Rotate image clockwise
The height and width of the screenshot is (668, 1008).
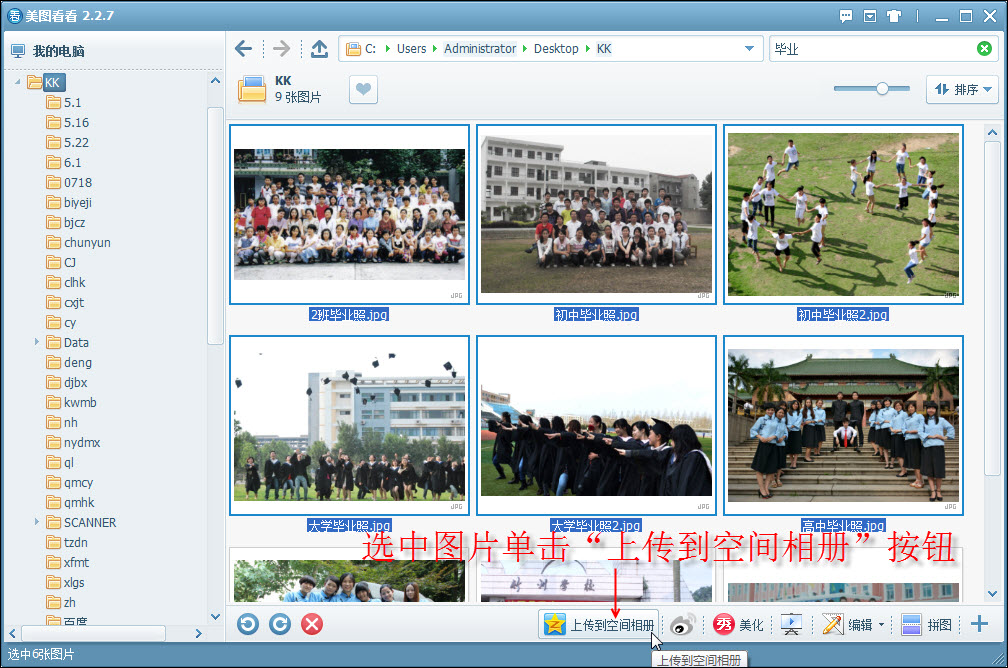(x=280, y=624)
